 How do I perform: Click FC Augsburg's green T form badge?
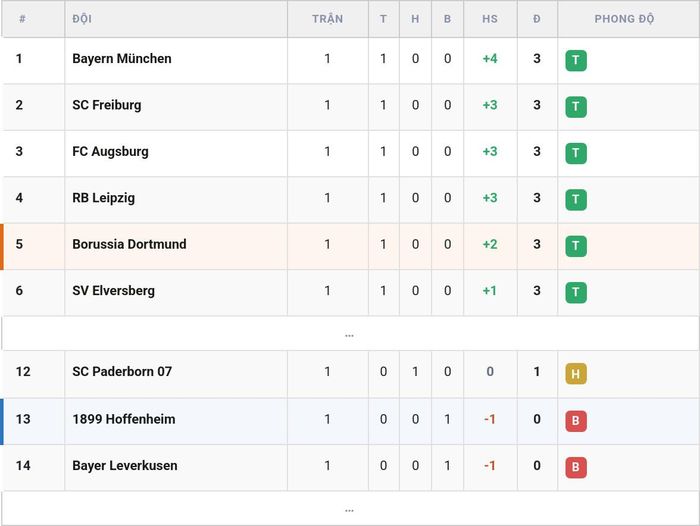[576, 153]
